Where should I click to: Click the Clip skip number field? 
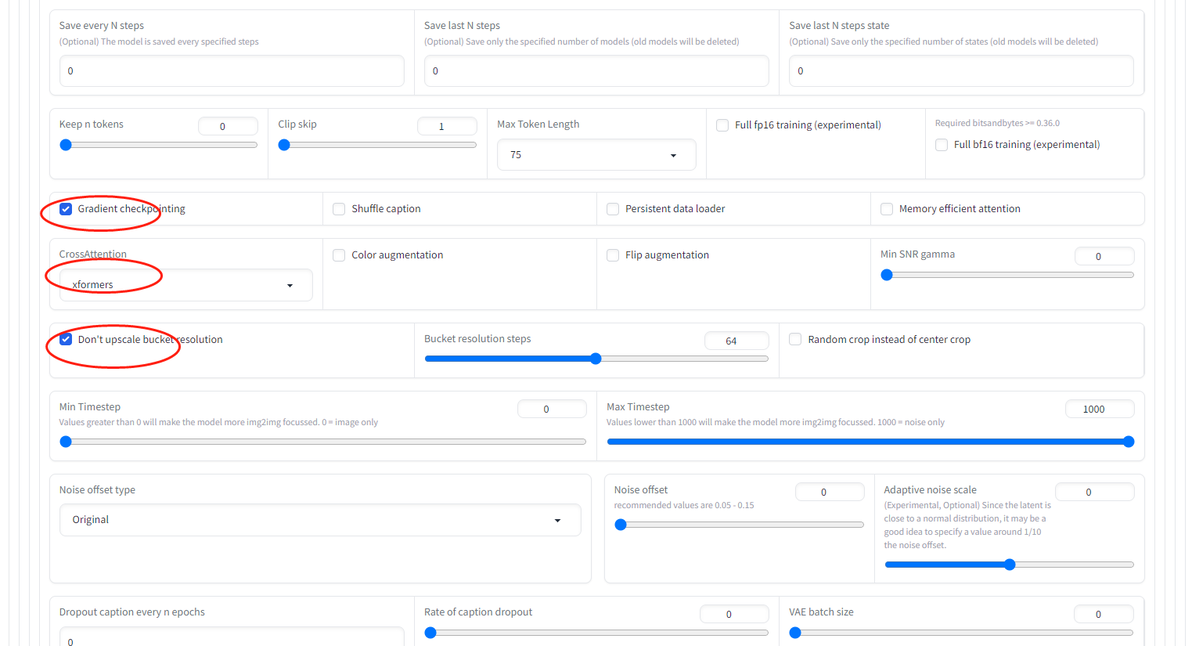point(446,126)
